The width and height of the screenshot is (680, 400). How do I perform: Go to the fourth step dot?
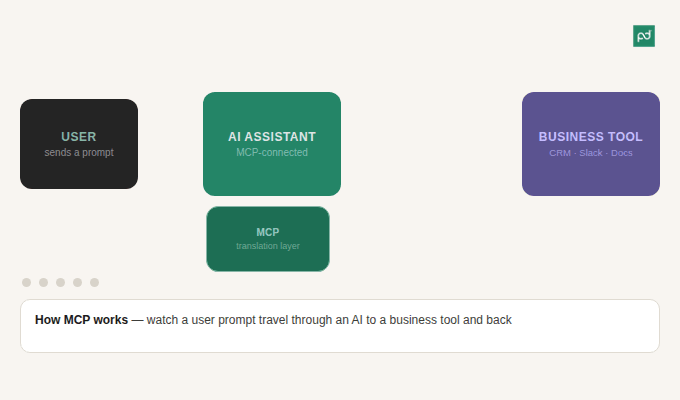77,282
